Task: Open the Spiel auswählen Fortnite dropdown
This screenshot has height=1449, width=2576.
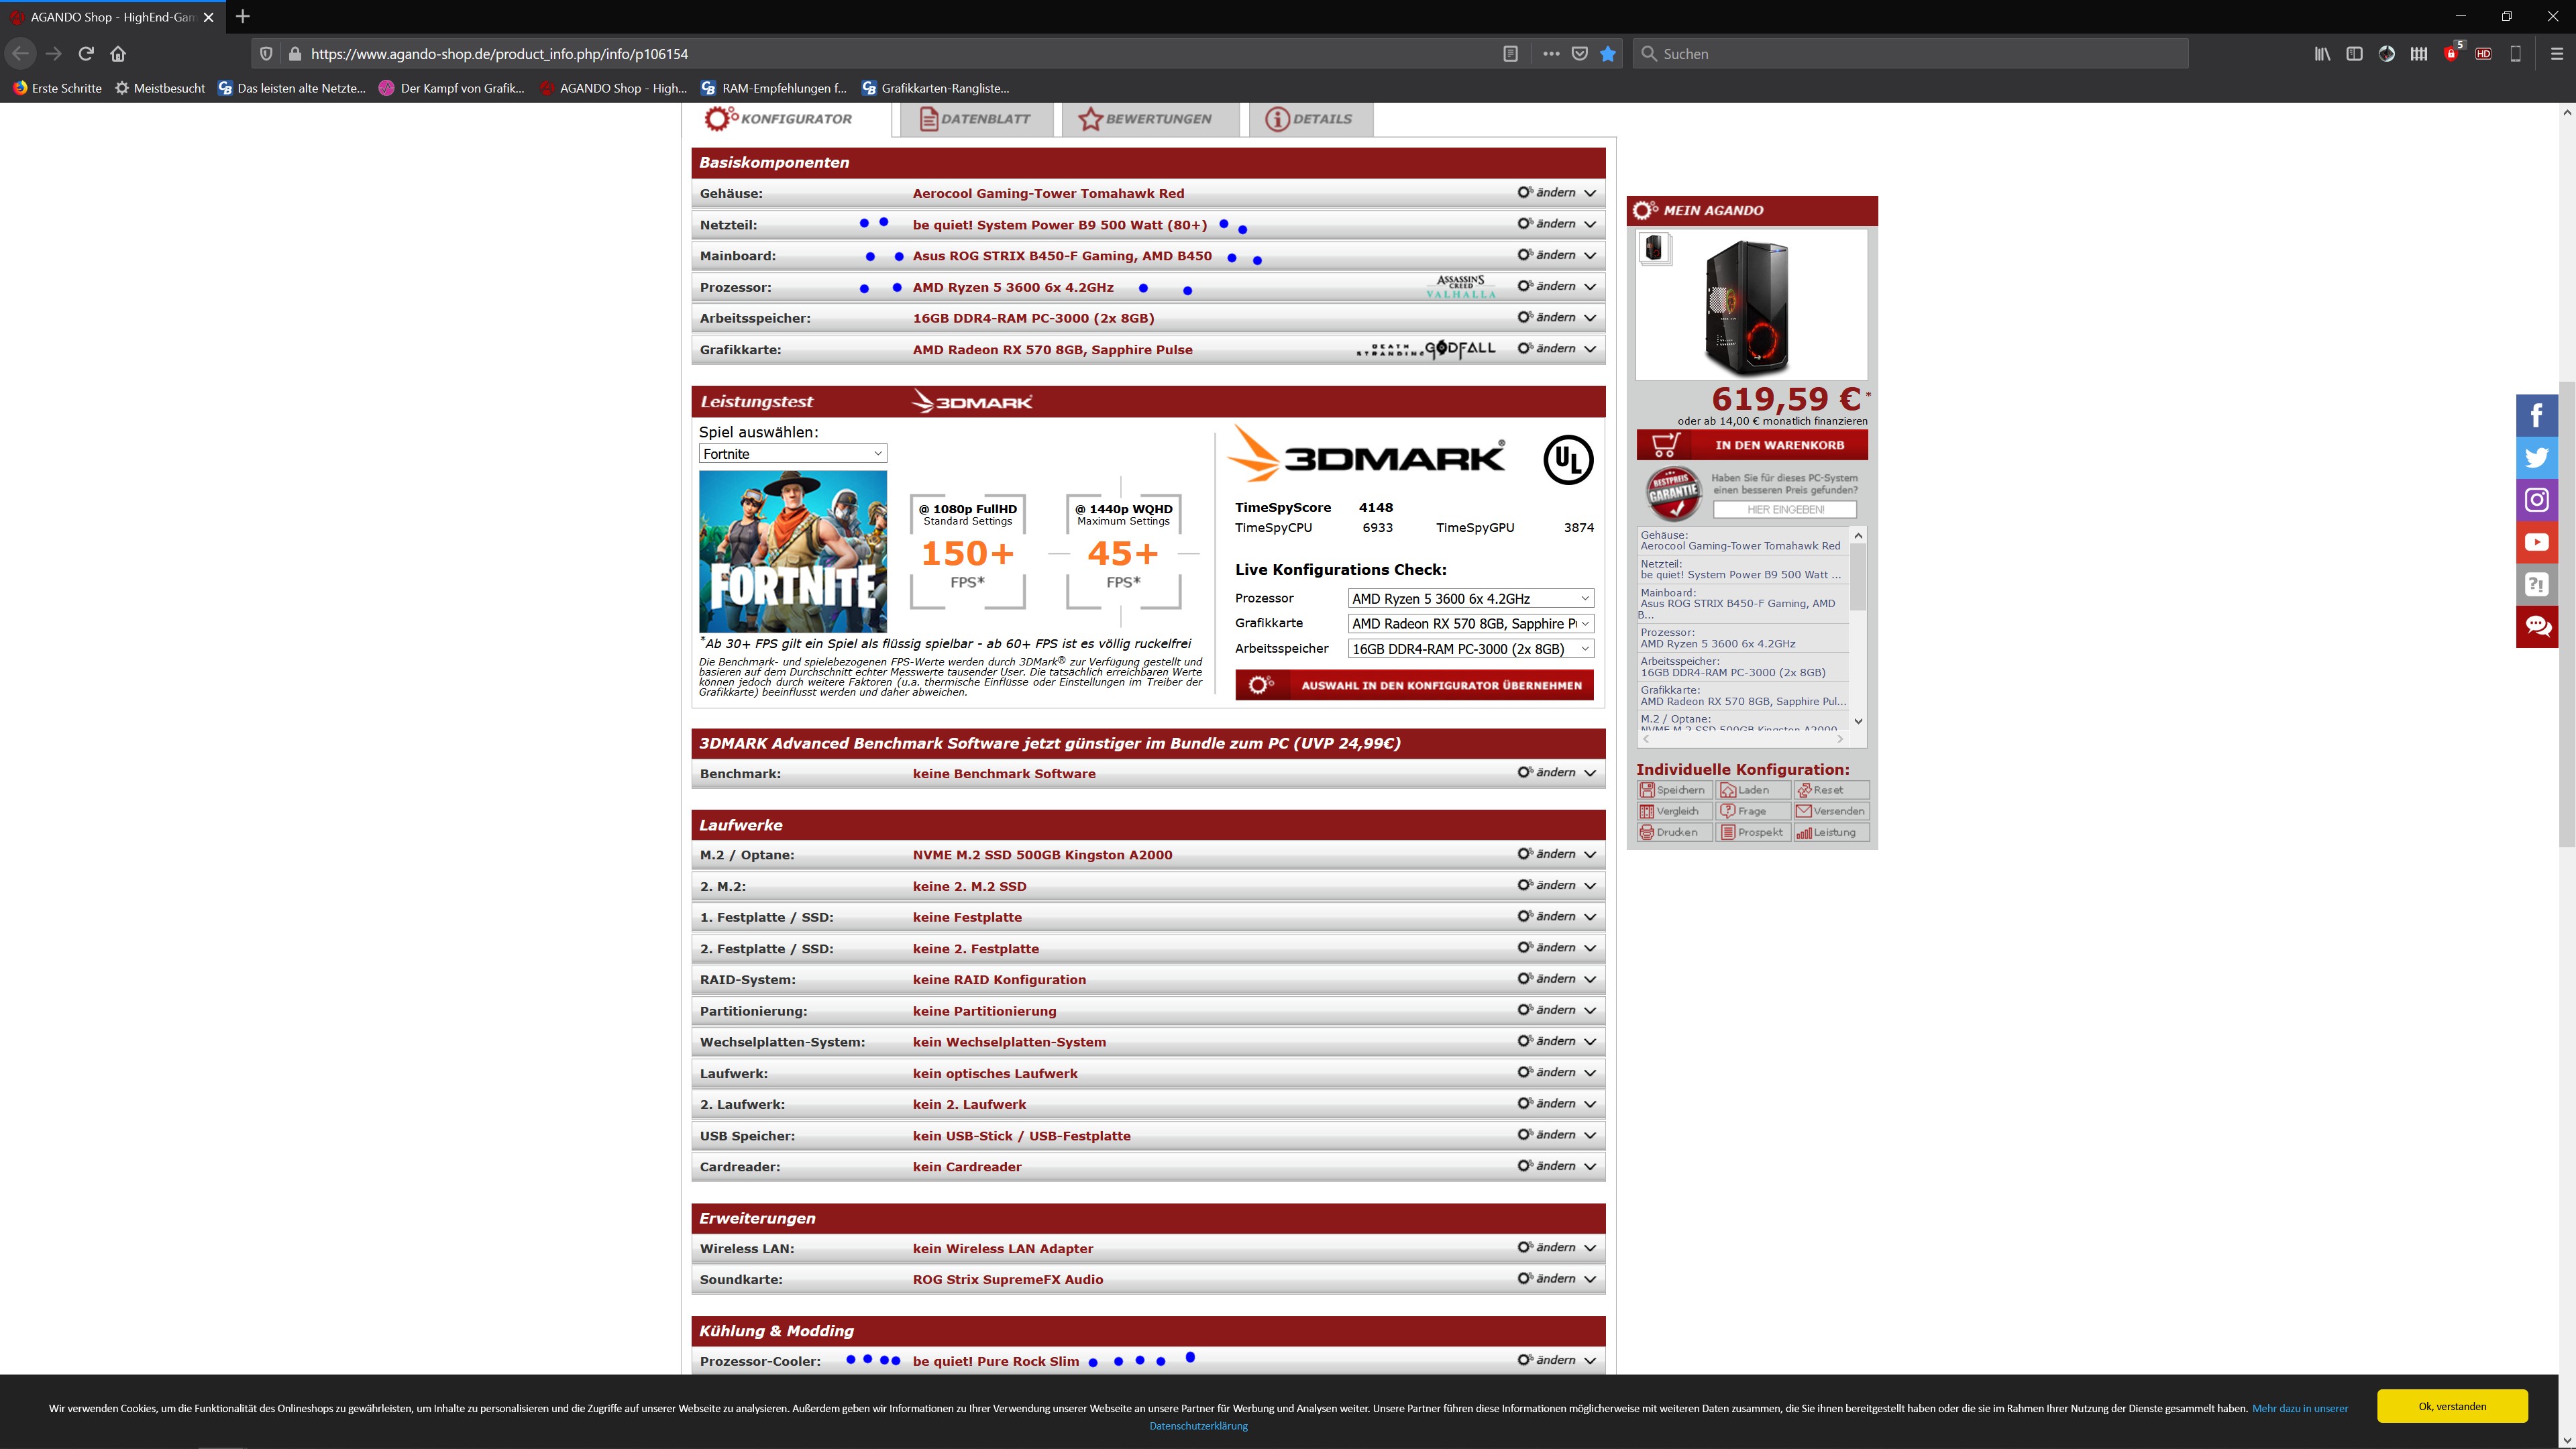Action: [x=792, y=454]
